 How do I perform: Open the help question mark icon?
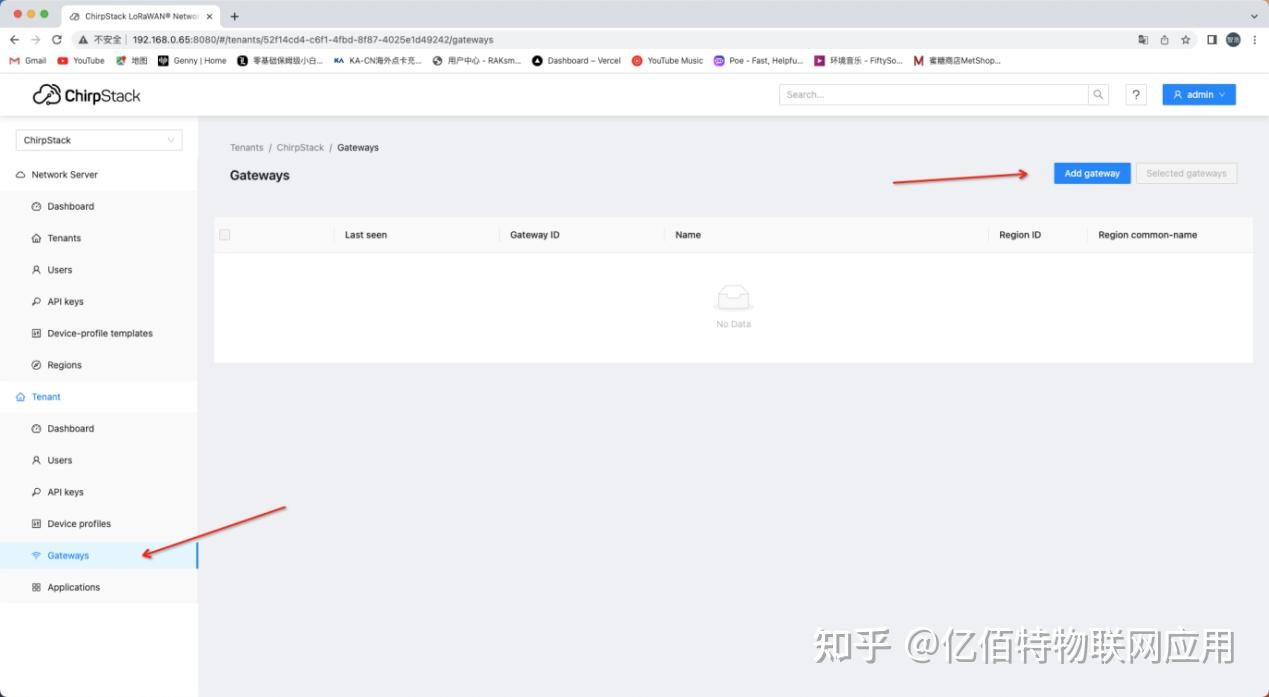pyautogui.click(x=1135, y=94)
